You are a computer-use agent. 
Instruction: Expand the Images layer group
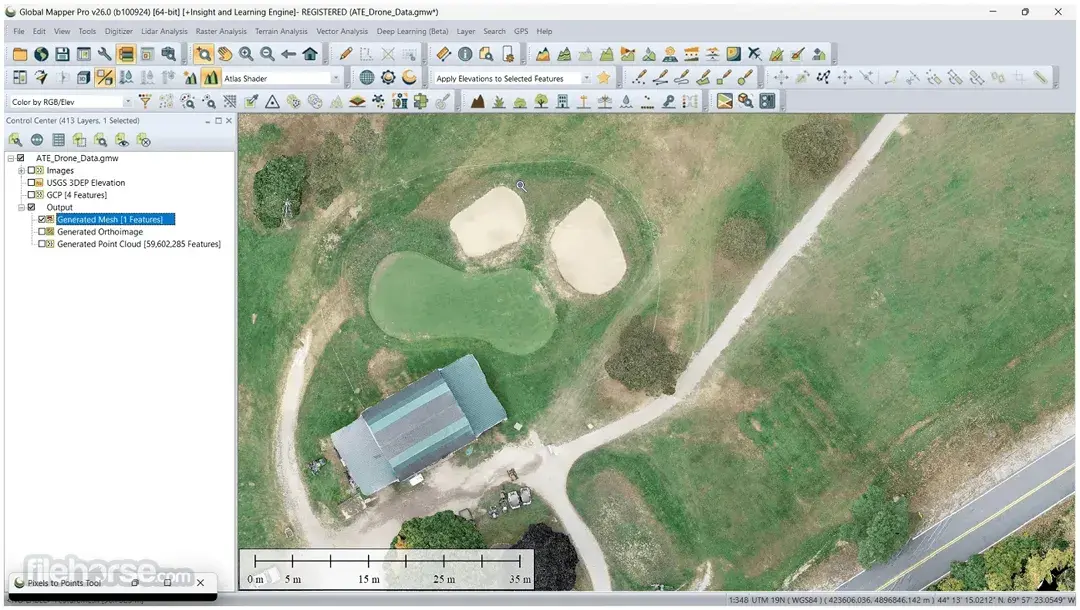pos(21,170)
